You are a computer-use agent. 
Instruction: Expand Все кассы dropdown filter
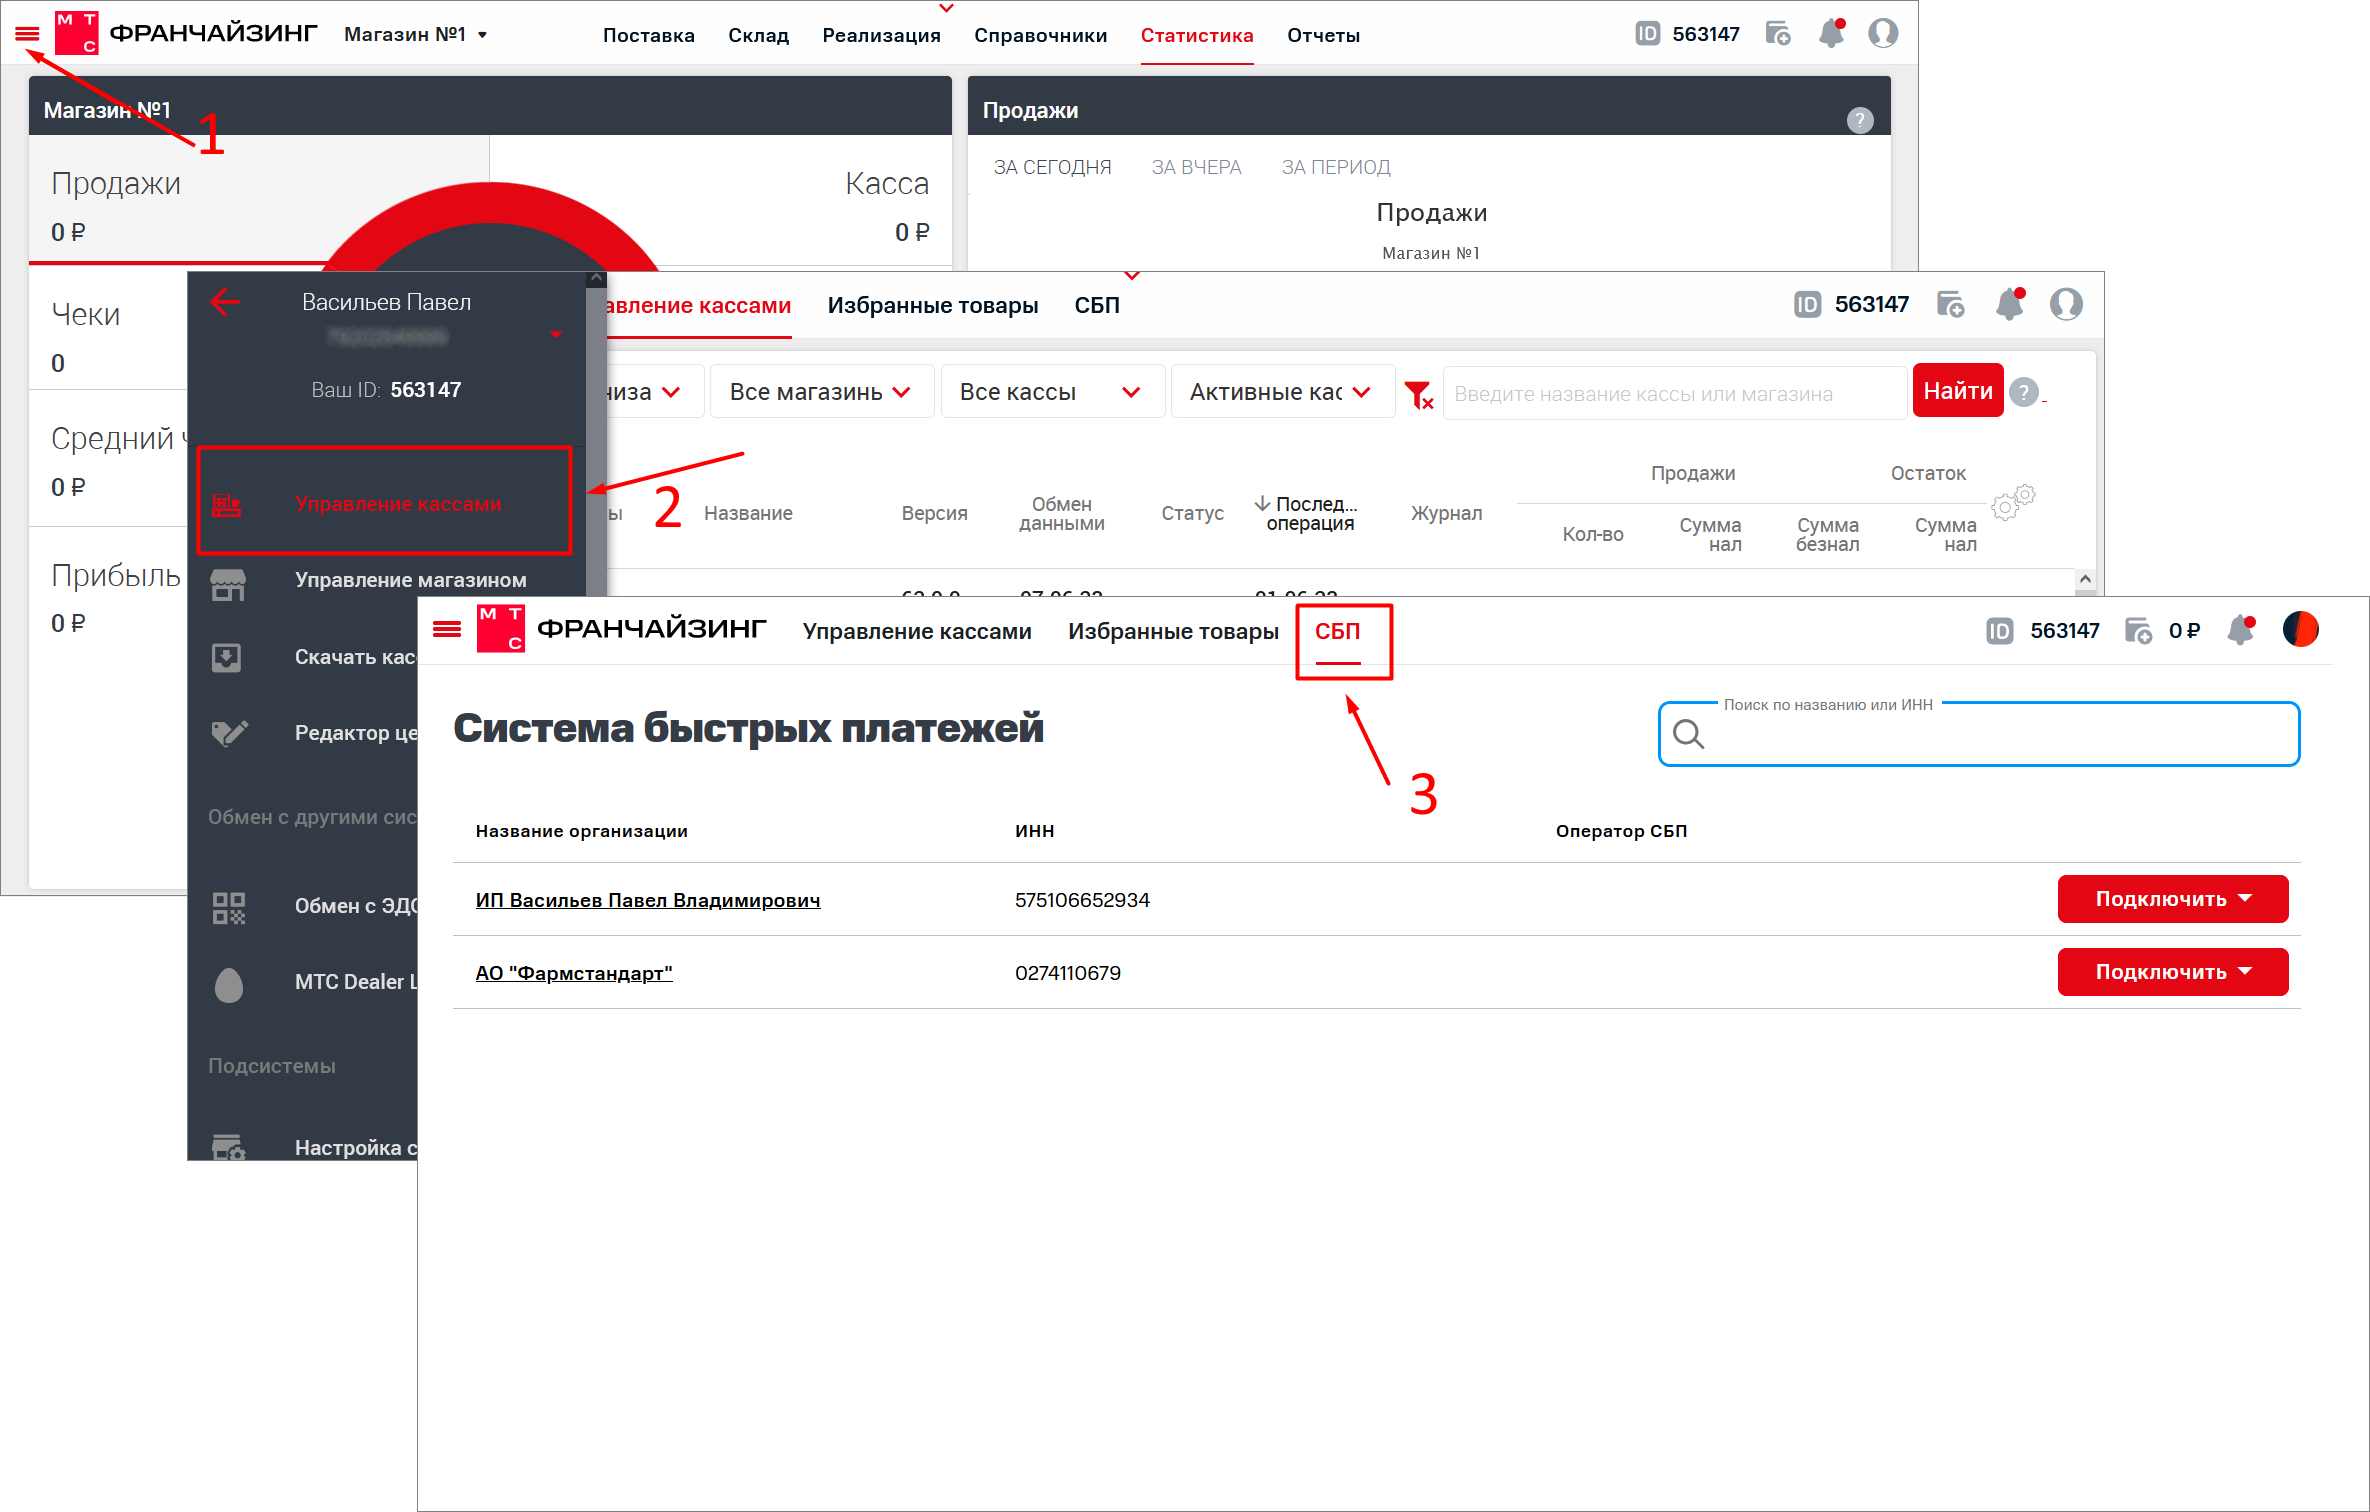pyautogui.click(x=1051, y=391)
